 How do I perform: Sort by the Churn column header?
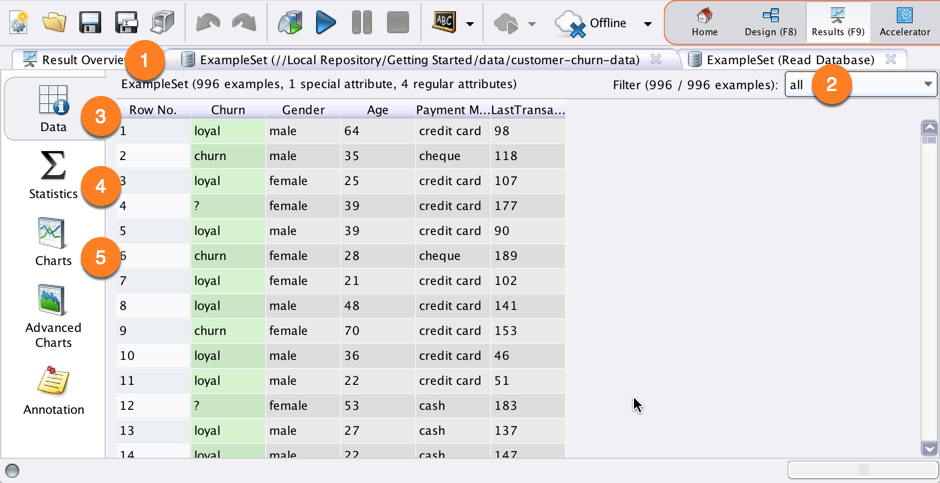click(228, 110)
